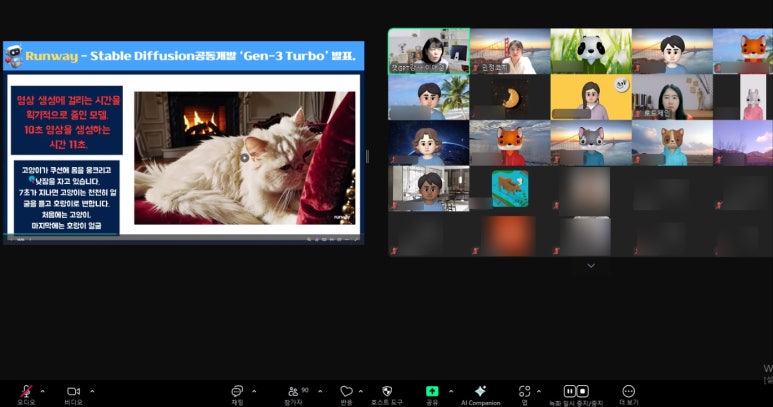Expand apps caret beside 앱
Viewport: 773px width, 407px height.
click(x=538, y=391)
